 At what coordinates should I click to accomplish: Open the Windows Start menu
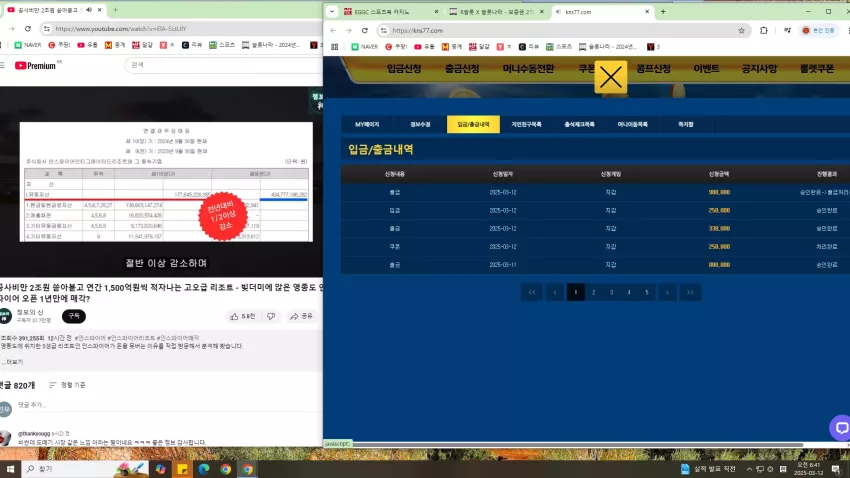(x=10, y=469)
